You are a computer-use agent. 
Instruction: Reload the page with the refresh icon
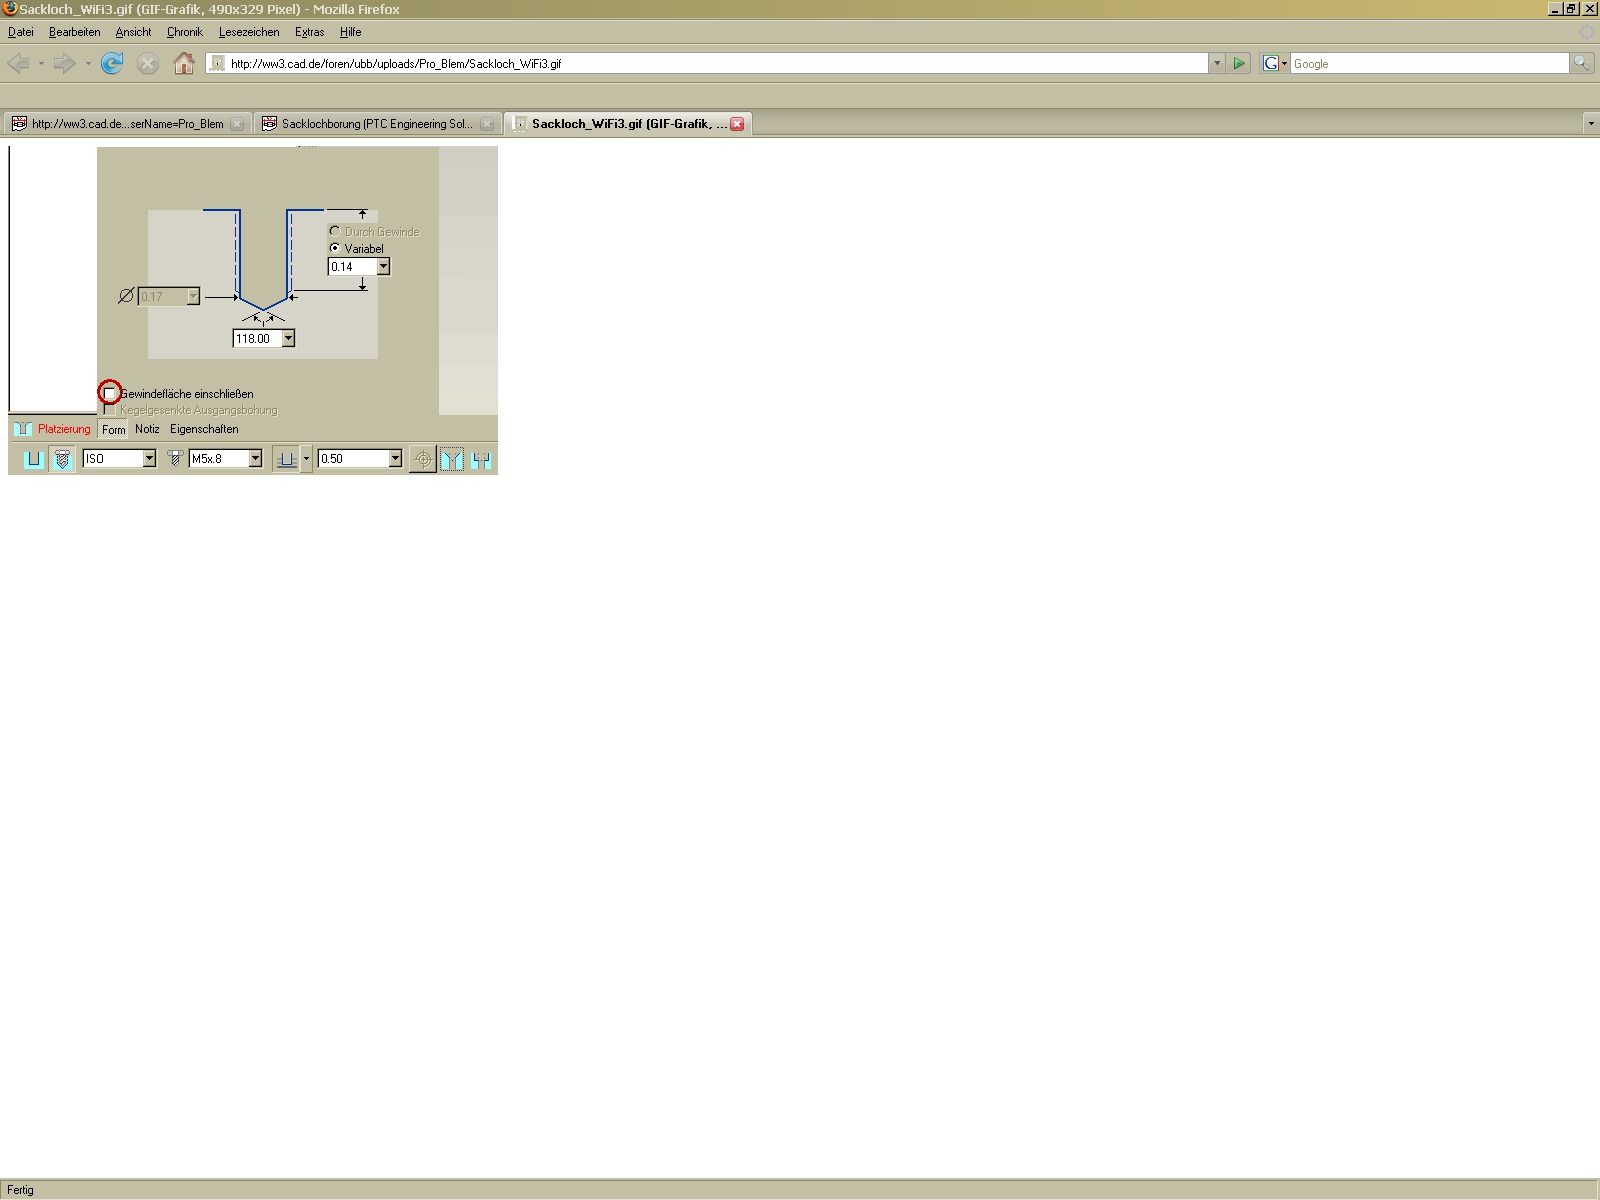pyautogui.click(x=112, y=64)
